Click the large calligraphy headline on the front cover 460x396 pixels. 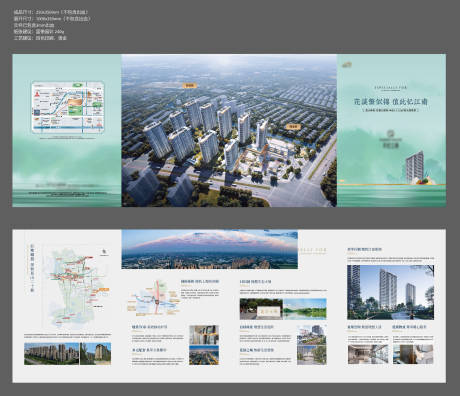(x=391, y=101)
